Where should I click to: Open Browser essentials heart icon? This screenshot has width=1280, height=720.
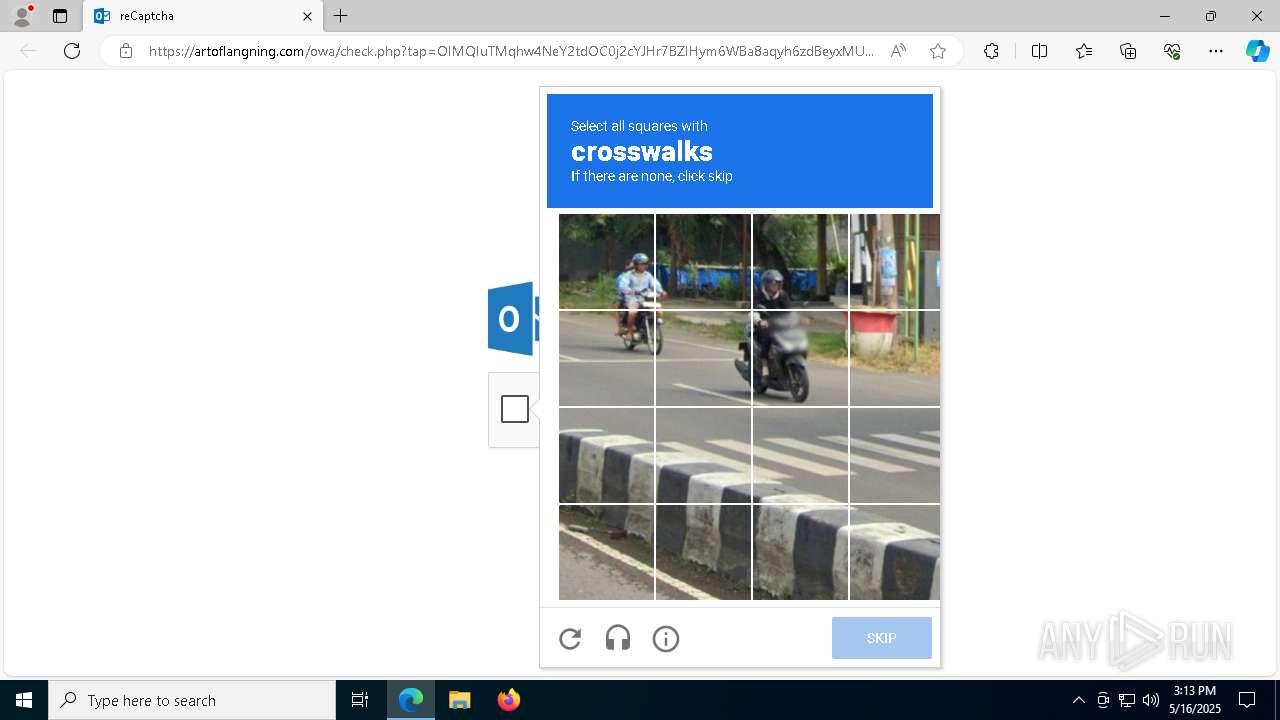[x=1172, y=51]
